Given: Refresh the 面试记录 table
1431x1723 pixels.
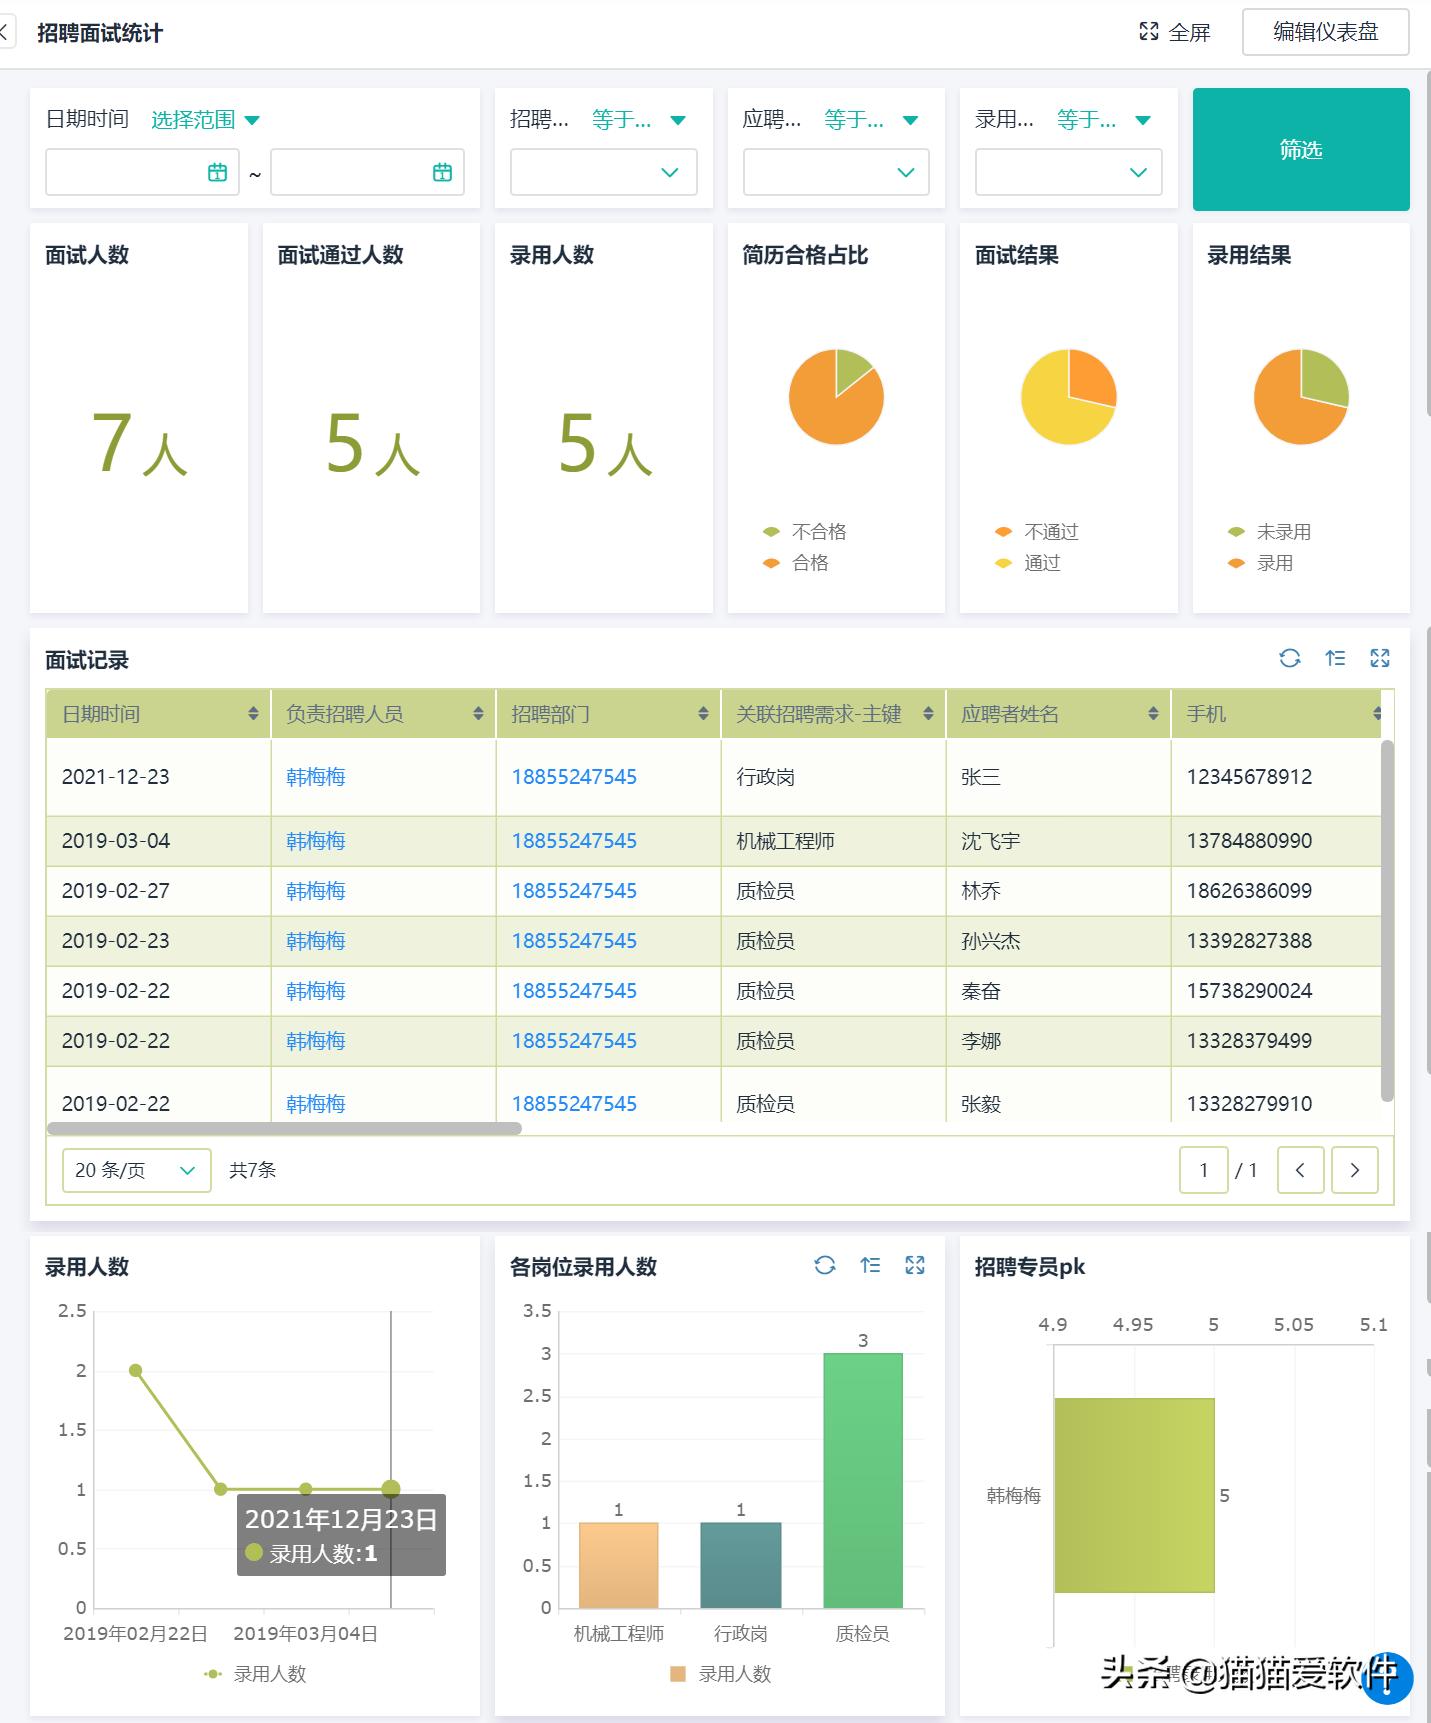Looking at the screenshot, I should click(x=1290, y=658).
